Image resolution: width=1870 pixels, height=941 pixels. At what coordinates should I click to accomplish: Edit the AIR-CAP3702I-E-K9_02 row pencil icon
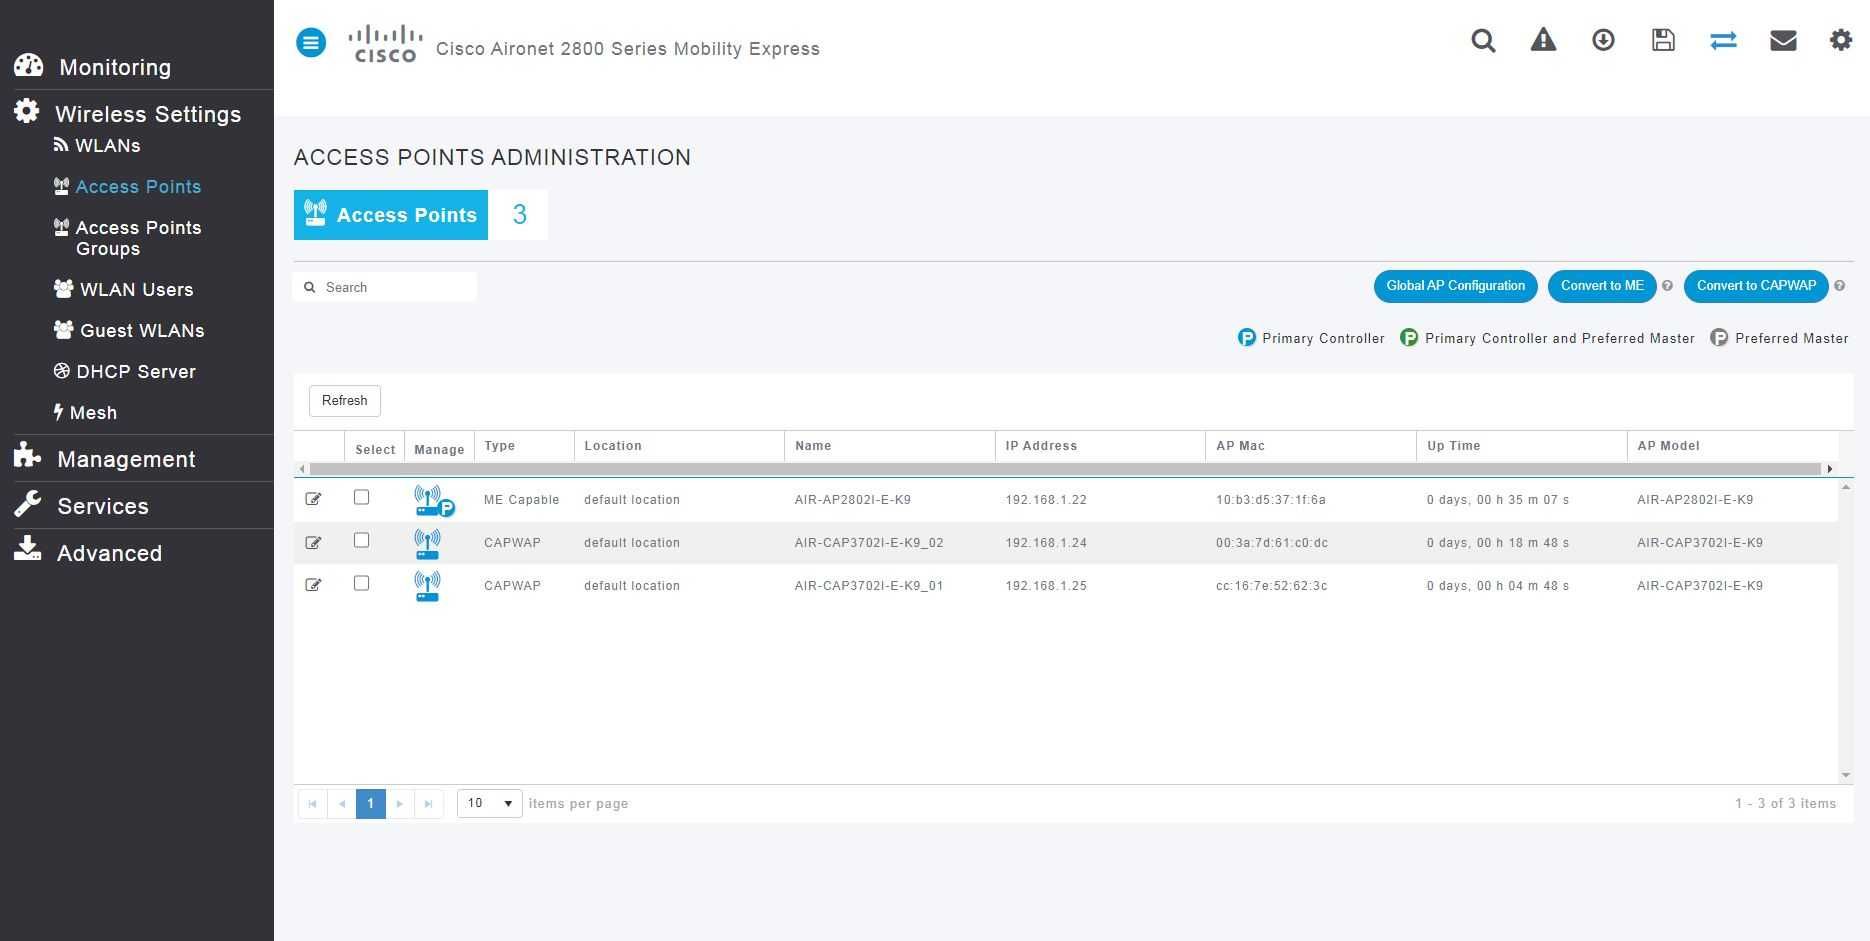coord(313,542)
